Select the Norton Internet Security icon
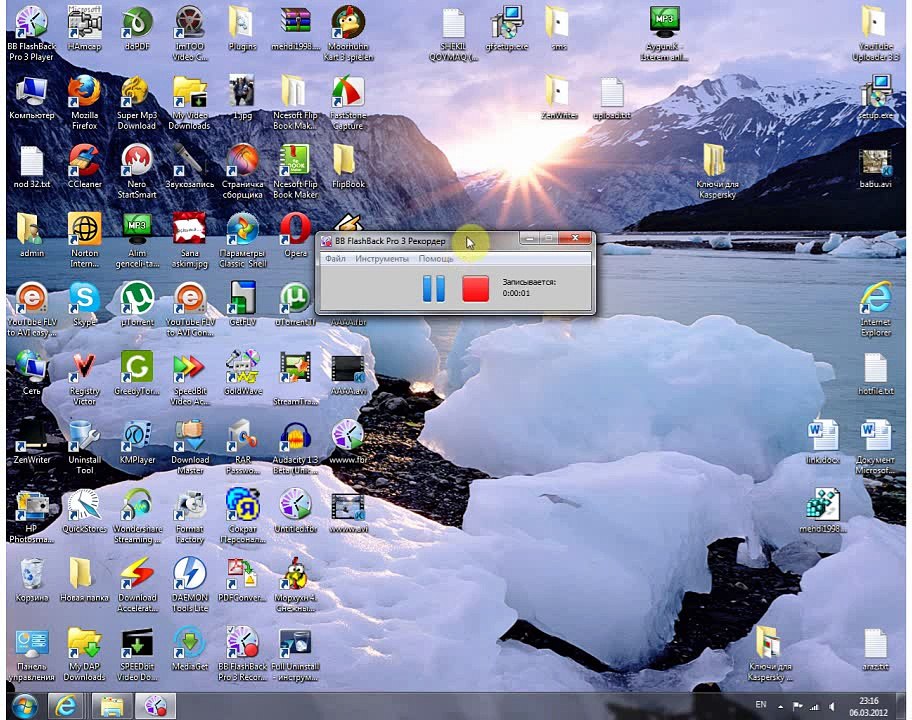912x720 pixels. (x=84, y=241)
